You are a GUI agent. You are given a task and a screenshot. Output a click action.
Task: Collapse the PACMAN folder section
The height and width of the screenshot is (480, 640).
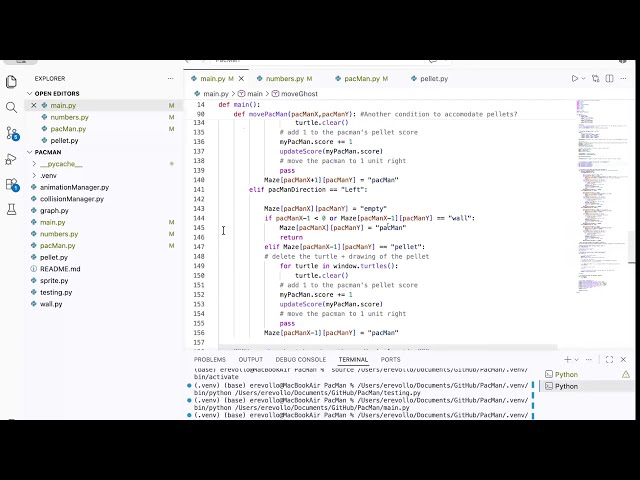(x=48, y=152)
